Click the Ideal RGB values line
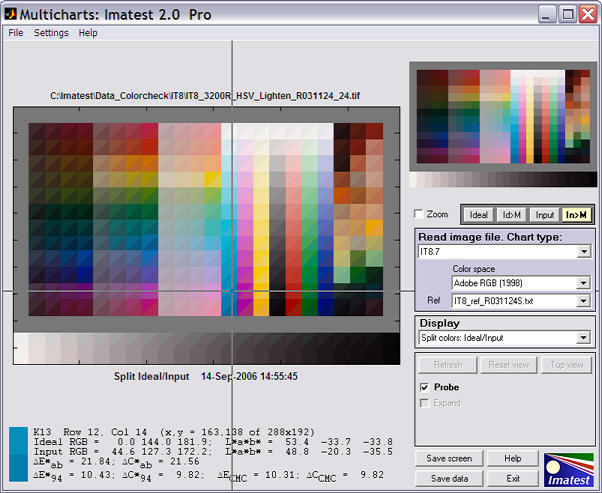 point(213,442)
